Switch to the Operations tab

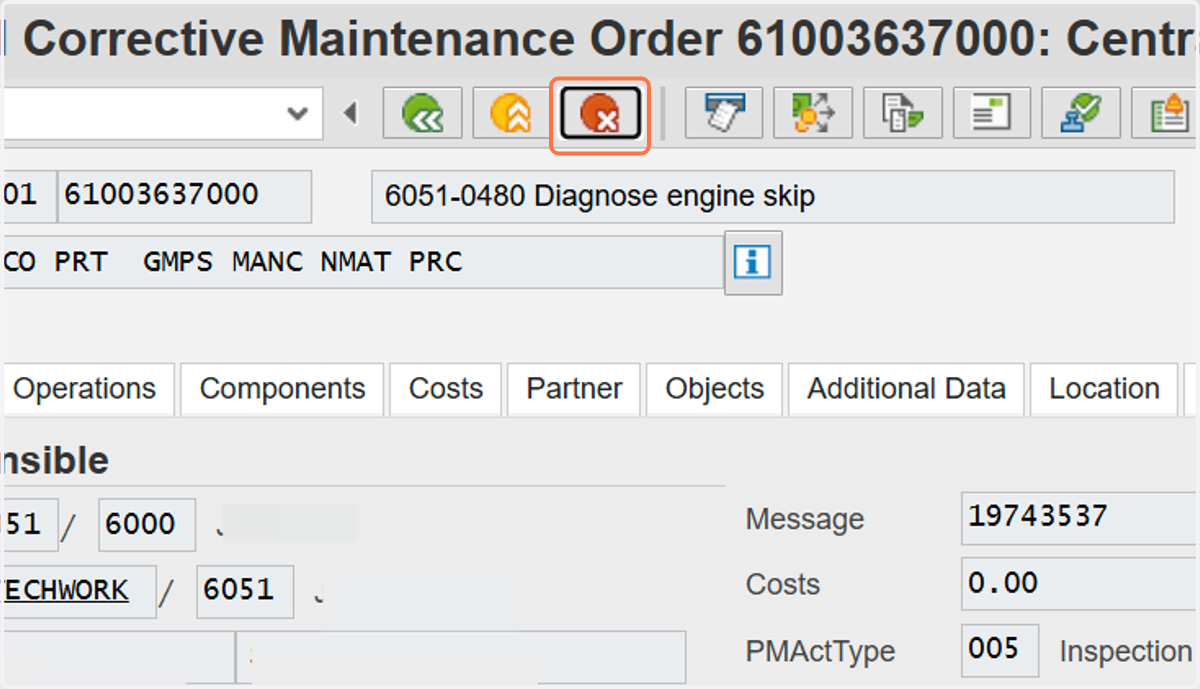(x=85, y=389)
